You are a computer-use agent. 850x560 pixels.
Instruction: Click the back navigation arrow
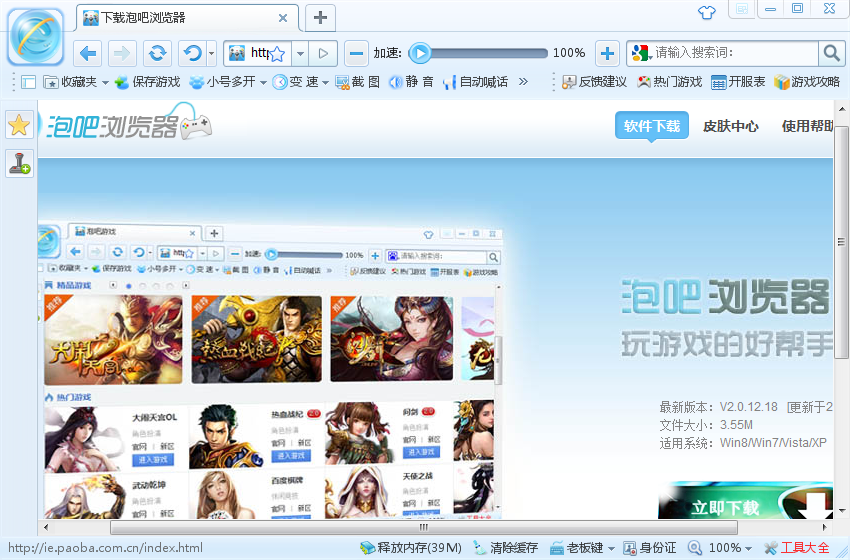88,53
